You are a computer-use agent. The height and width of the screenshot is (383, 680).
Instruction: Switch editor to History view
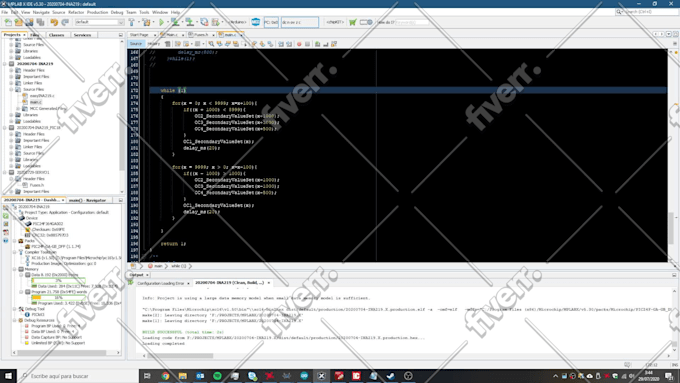(x=154, y=44)
